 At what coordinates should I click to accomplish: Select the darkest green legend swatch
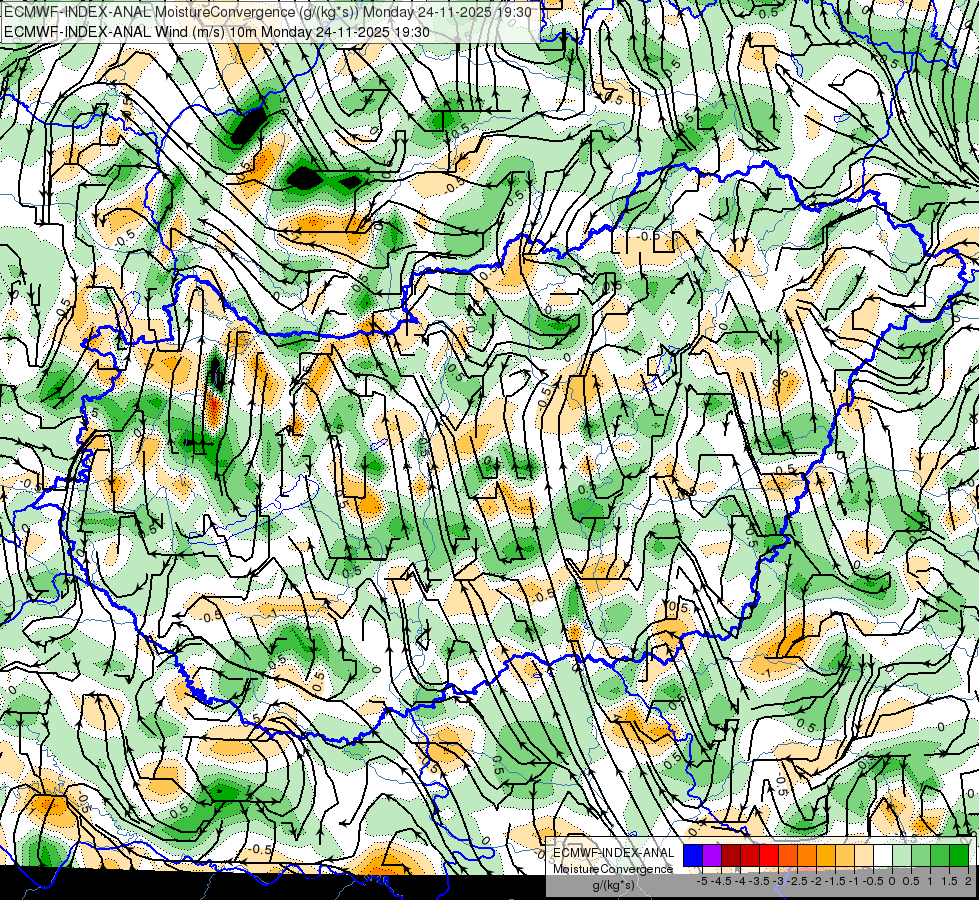click(x=959, y=856)
